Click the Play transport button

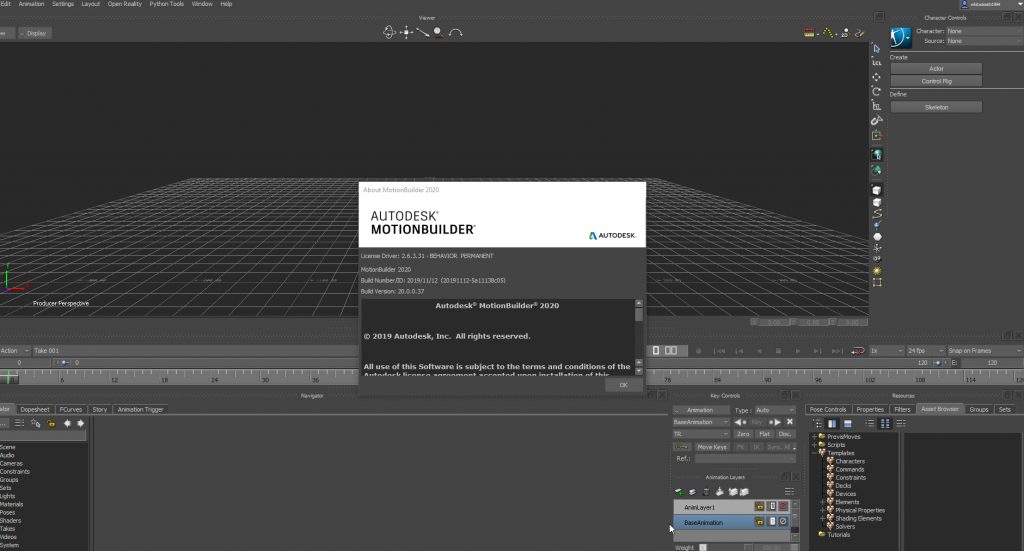click(797, 351)
